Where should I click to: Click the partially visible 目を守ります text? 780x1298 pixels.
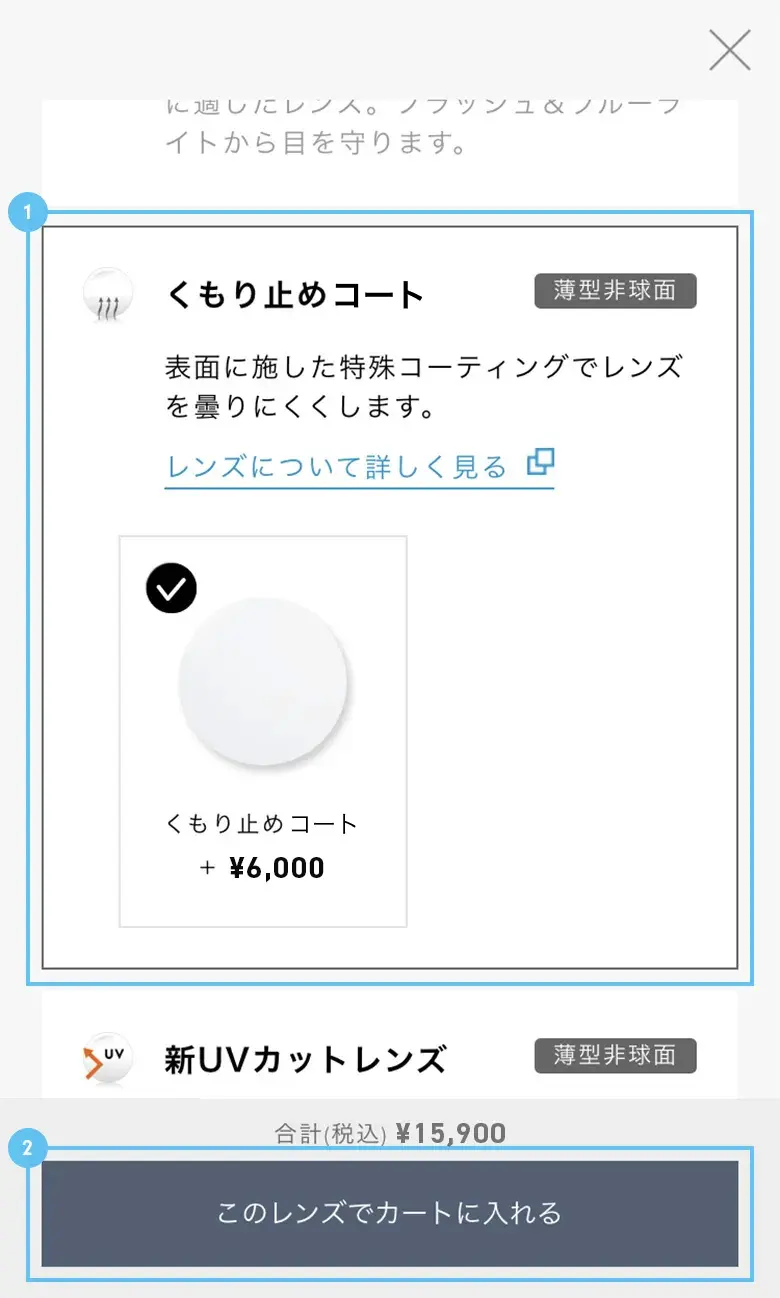[315, 142]
